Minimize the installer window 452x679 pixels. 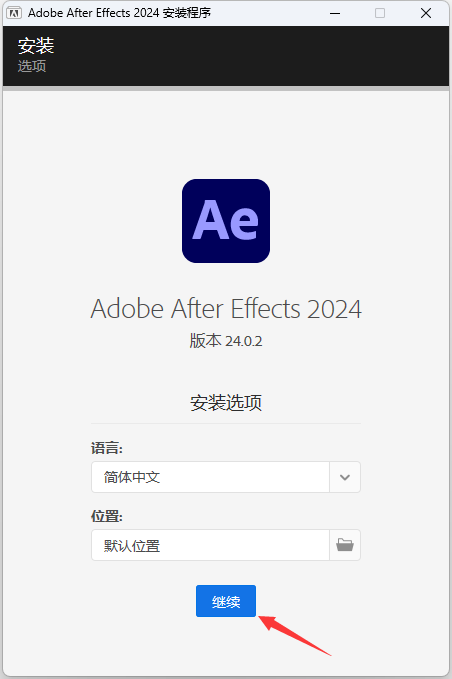tap(335, 13)
